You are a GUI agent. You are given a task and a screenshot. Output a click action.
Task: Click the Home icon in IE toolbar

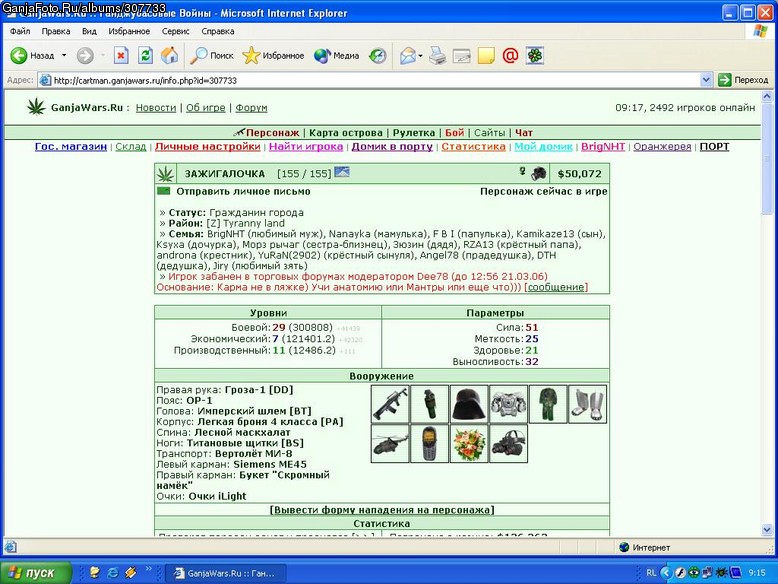point(169,55)
